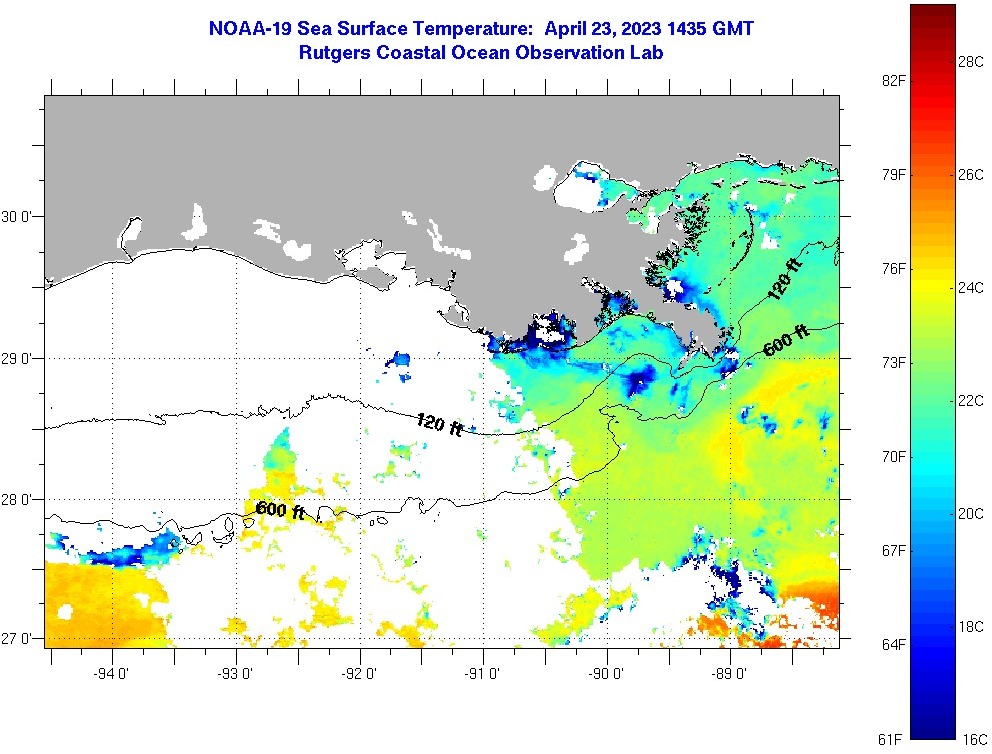
Task: Click the 30 0' latitude label
Action: (15, 217)
